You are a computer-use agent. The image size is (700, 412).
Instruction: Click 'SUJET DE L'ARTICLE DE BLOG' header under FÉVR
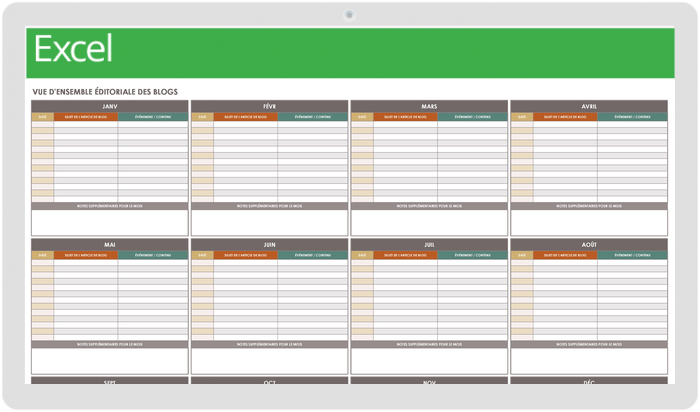pyautogui.click(x=246, y=117)
